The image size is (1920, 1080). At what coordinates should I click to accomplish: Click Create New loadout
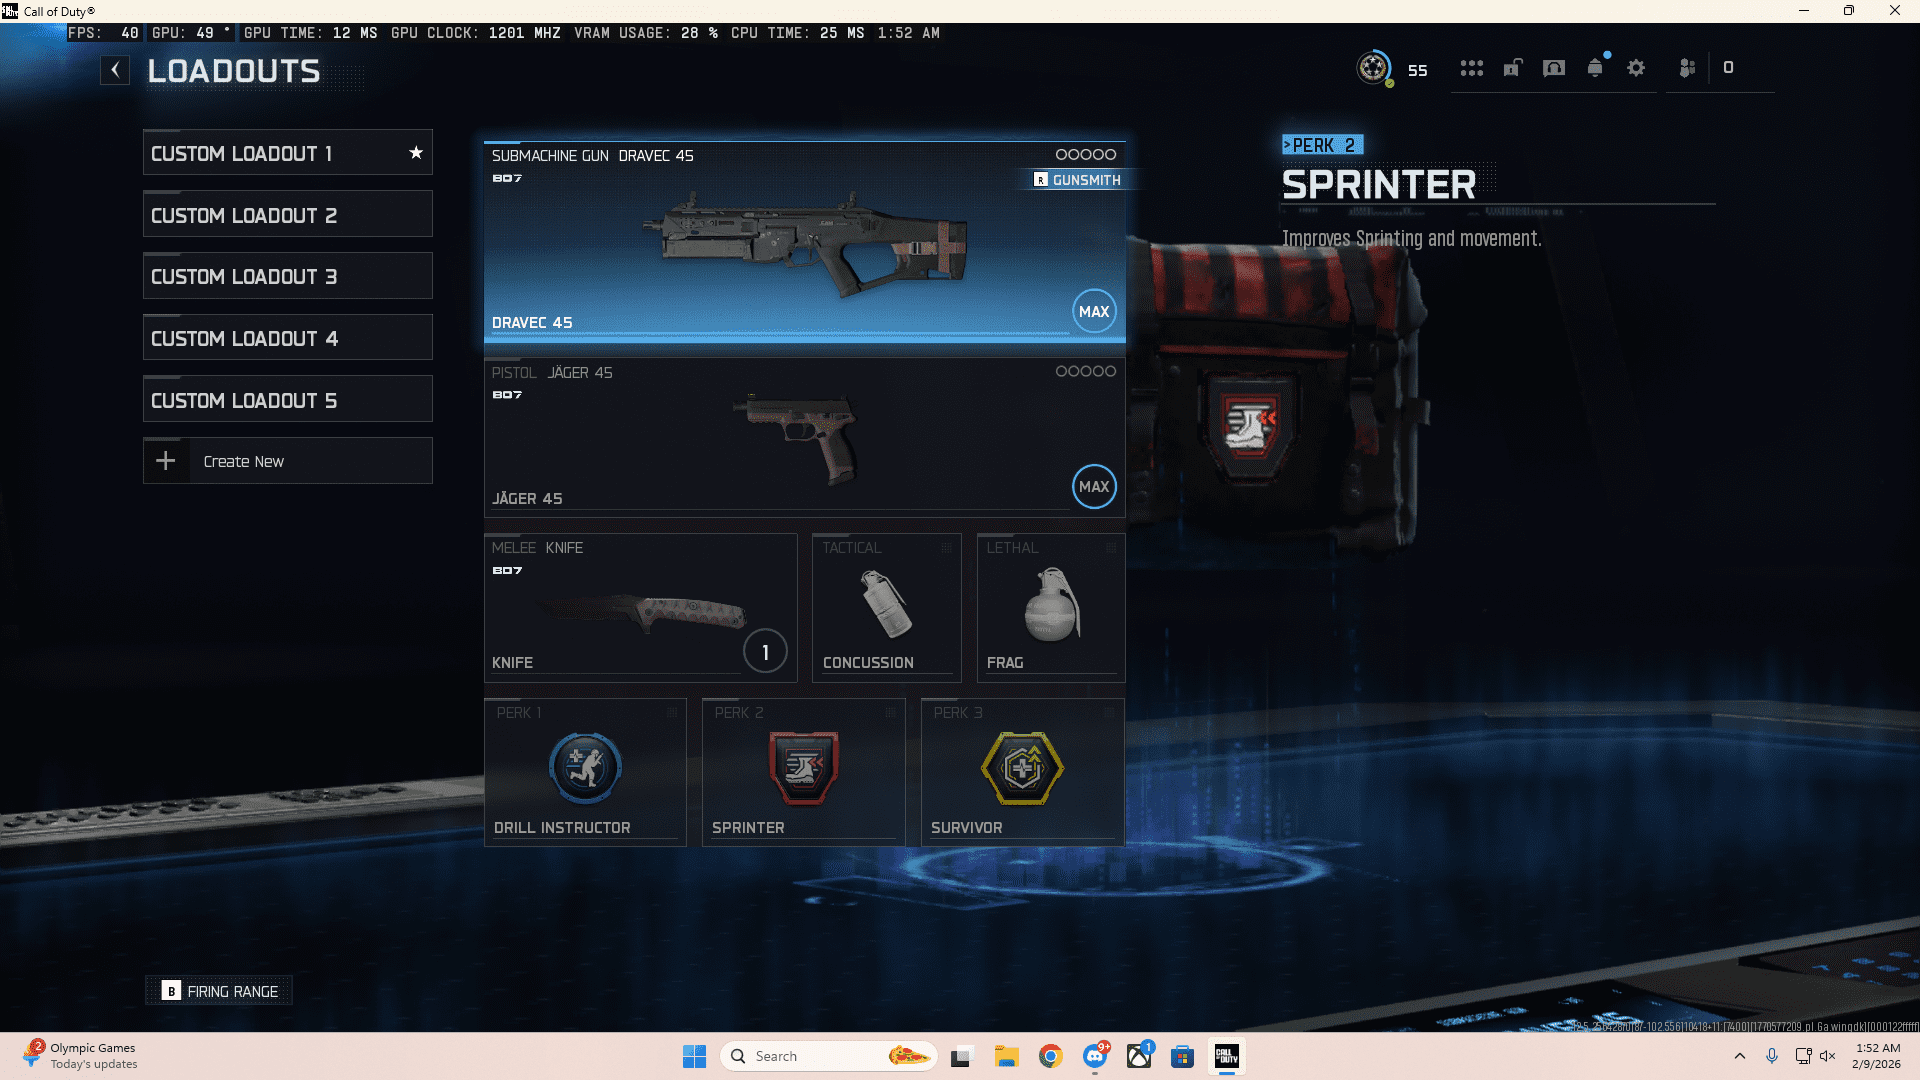click(x=288, y=461)
